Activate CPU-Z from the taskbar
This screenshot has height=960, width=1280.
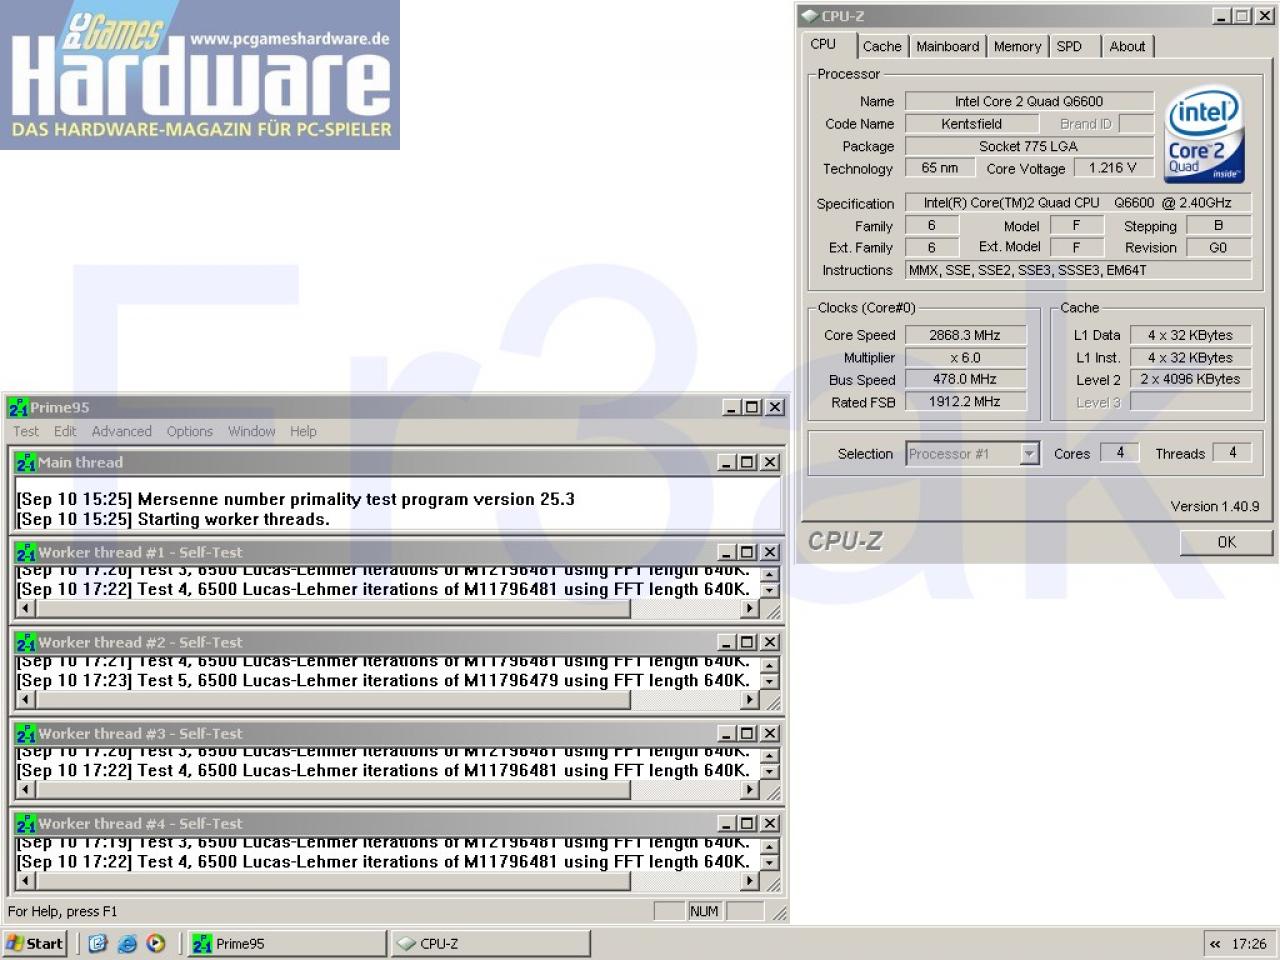[490, 943]
